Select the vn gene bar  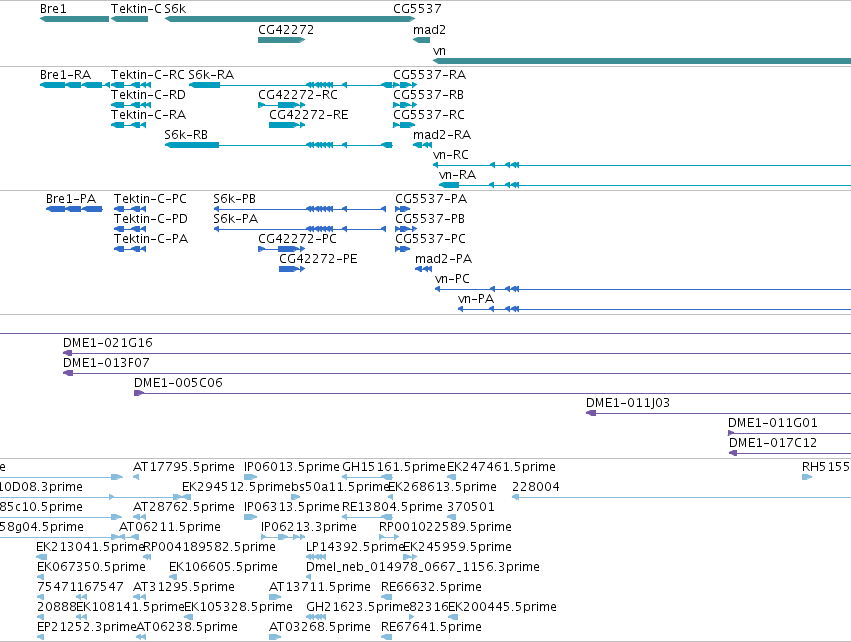(642, 60)
